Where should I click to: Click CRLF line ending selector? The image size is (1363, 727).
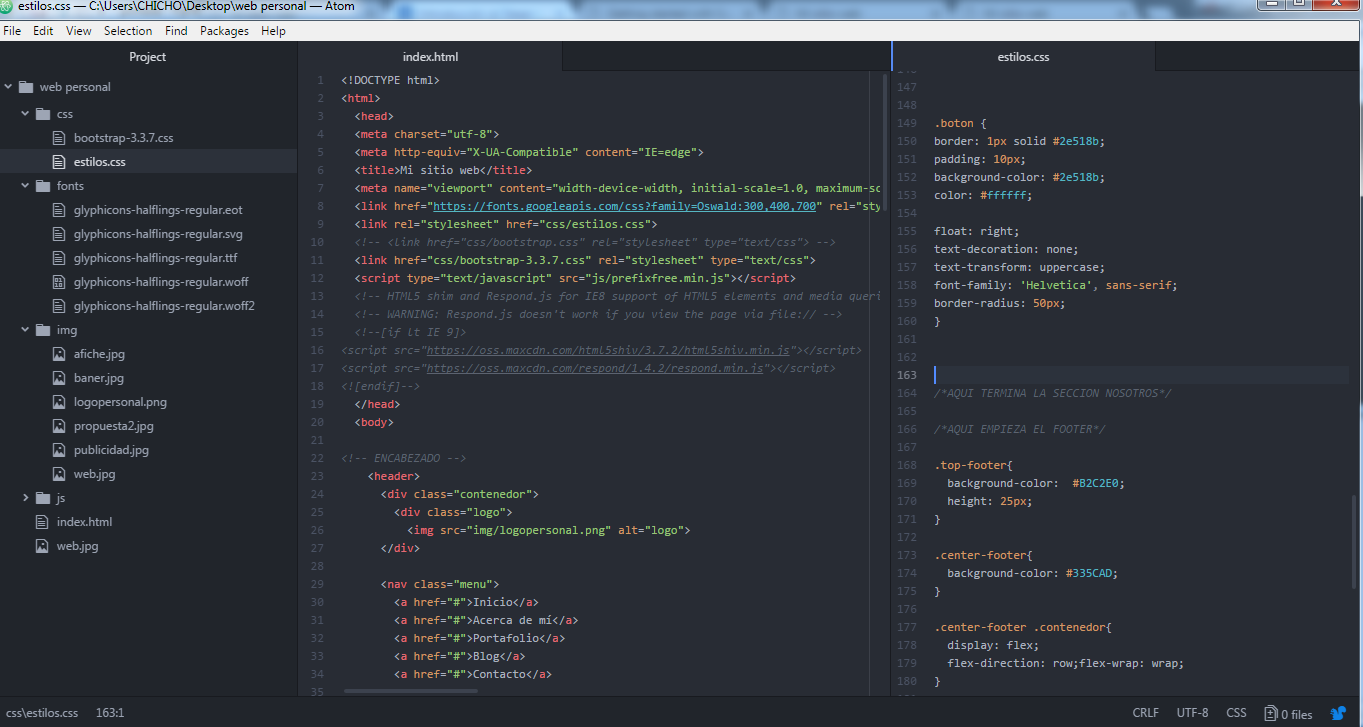[x=1146, y=714]
